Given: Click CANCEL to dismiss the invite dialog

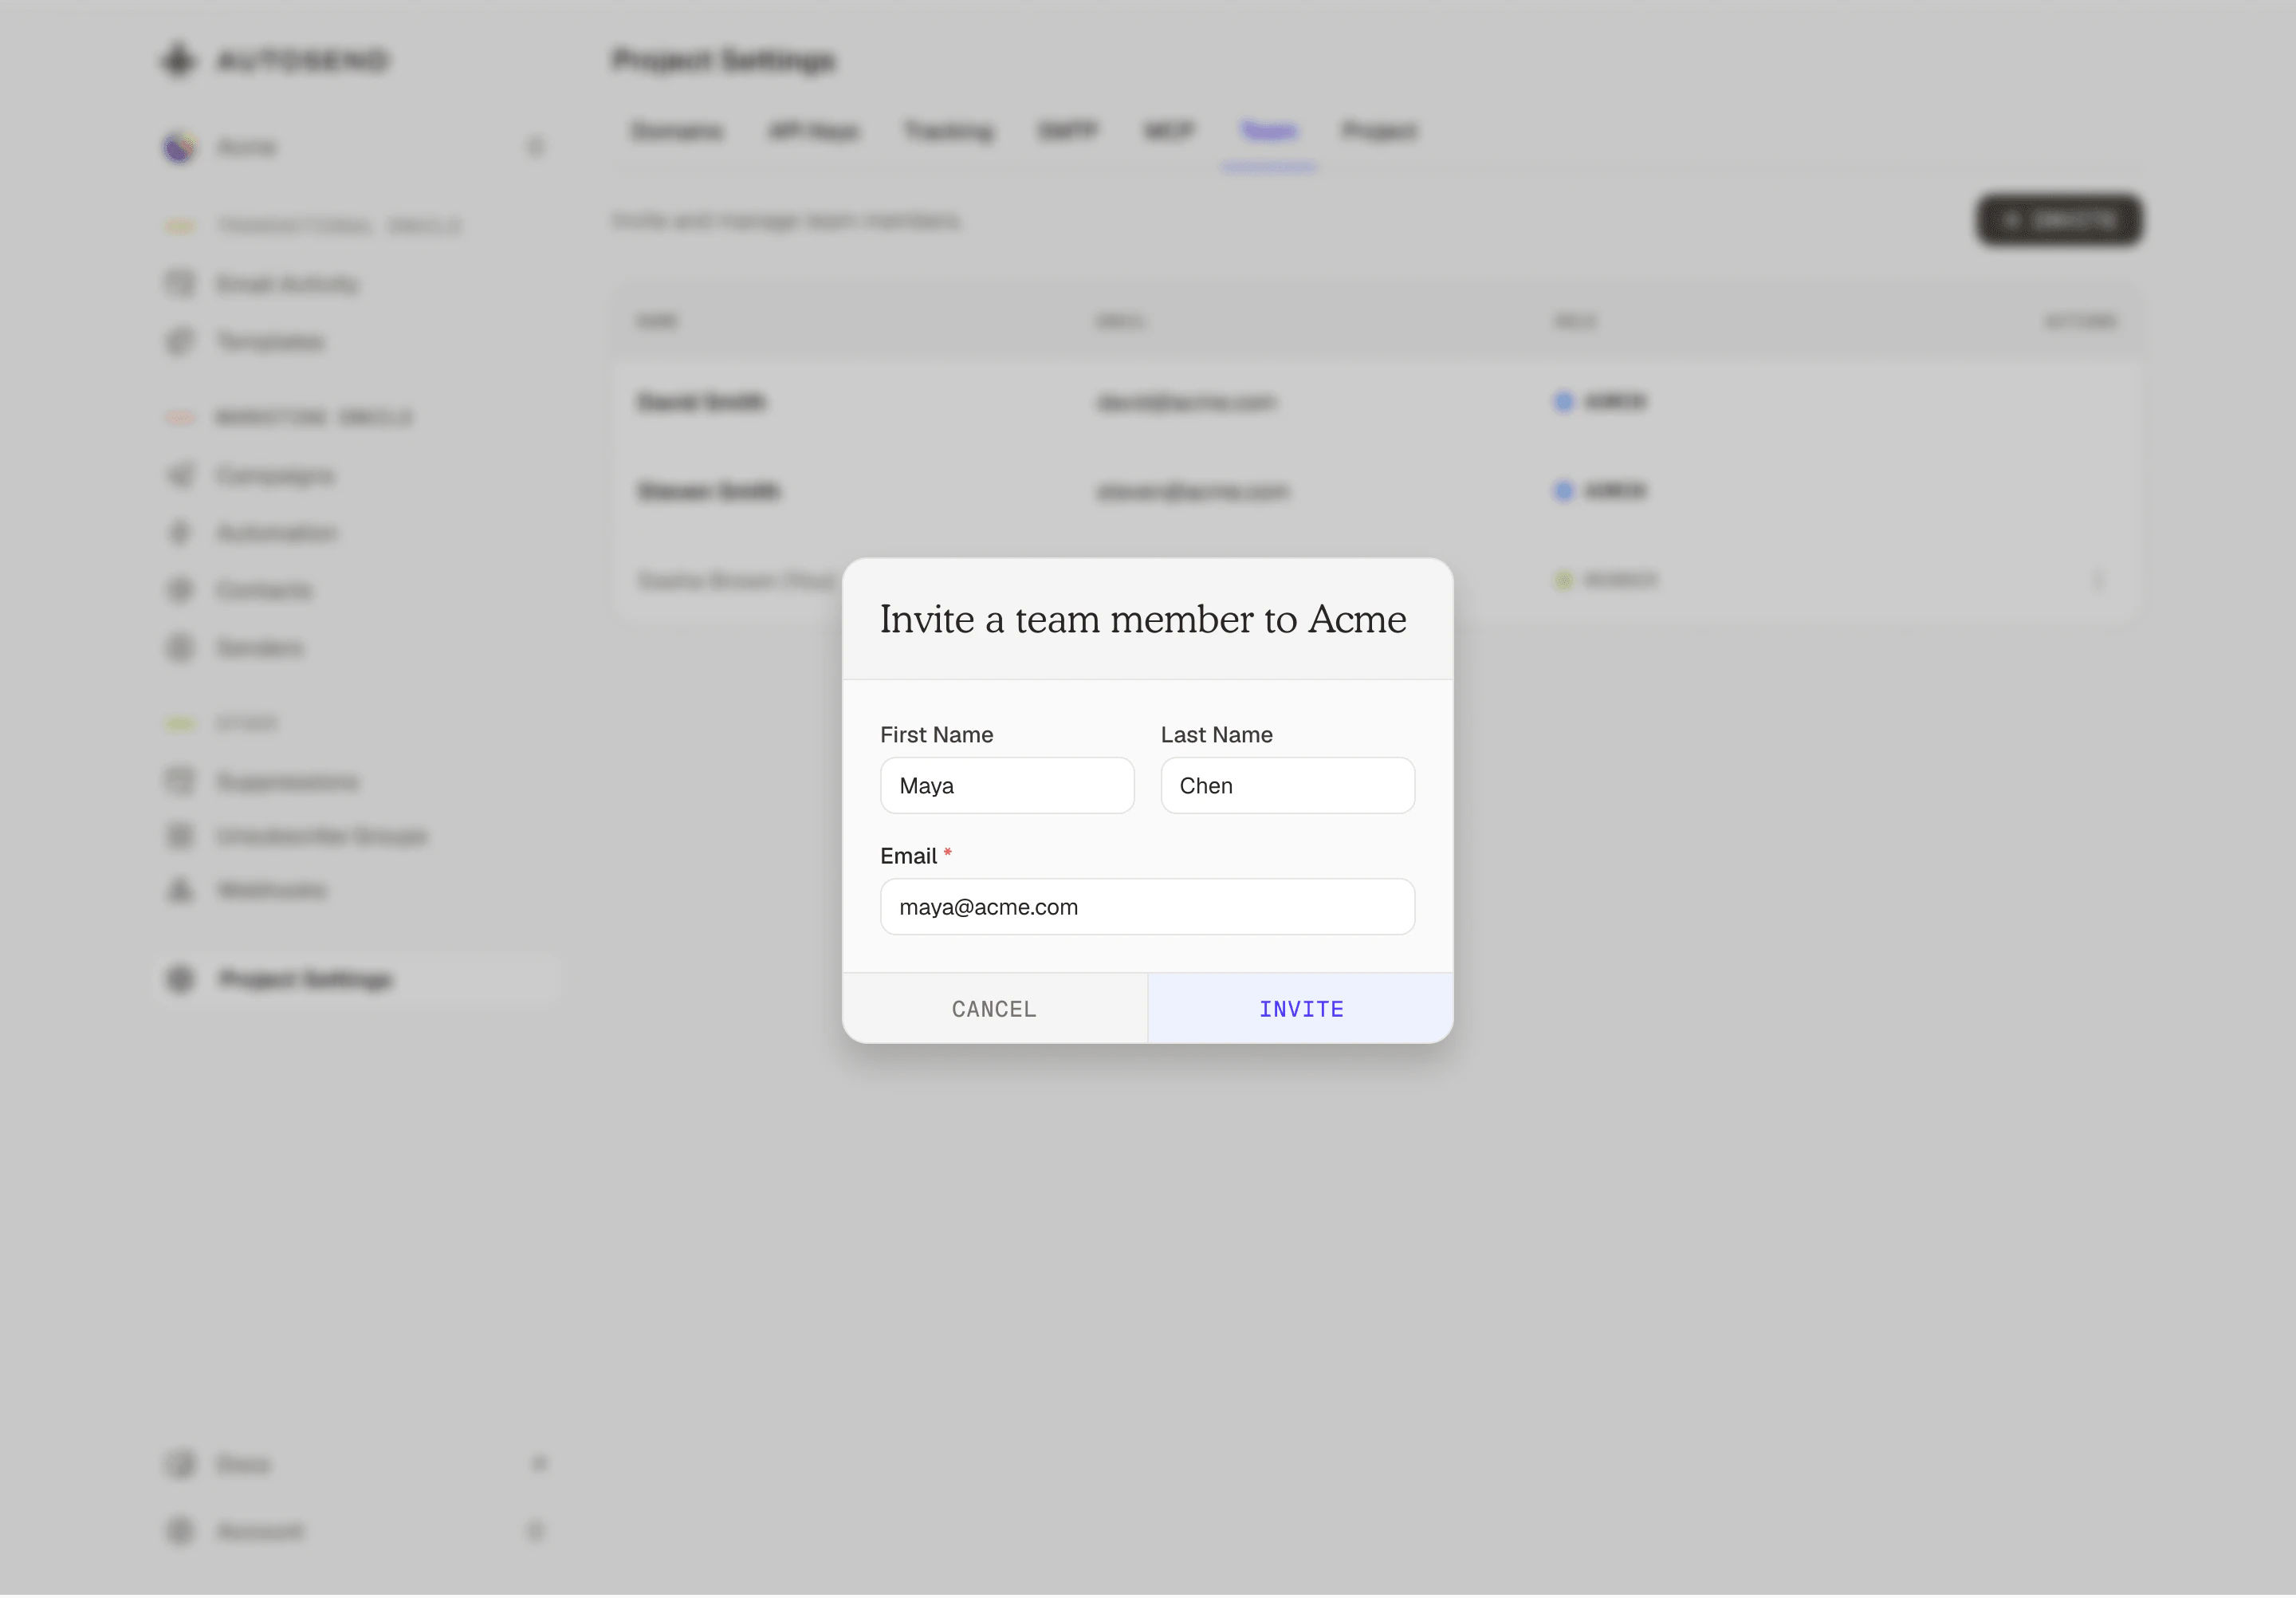Looking at the screenshot, I should click(994, 1008).
